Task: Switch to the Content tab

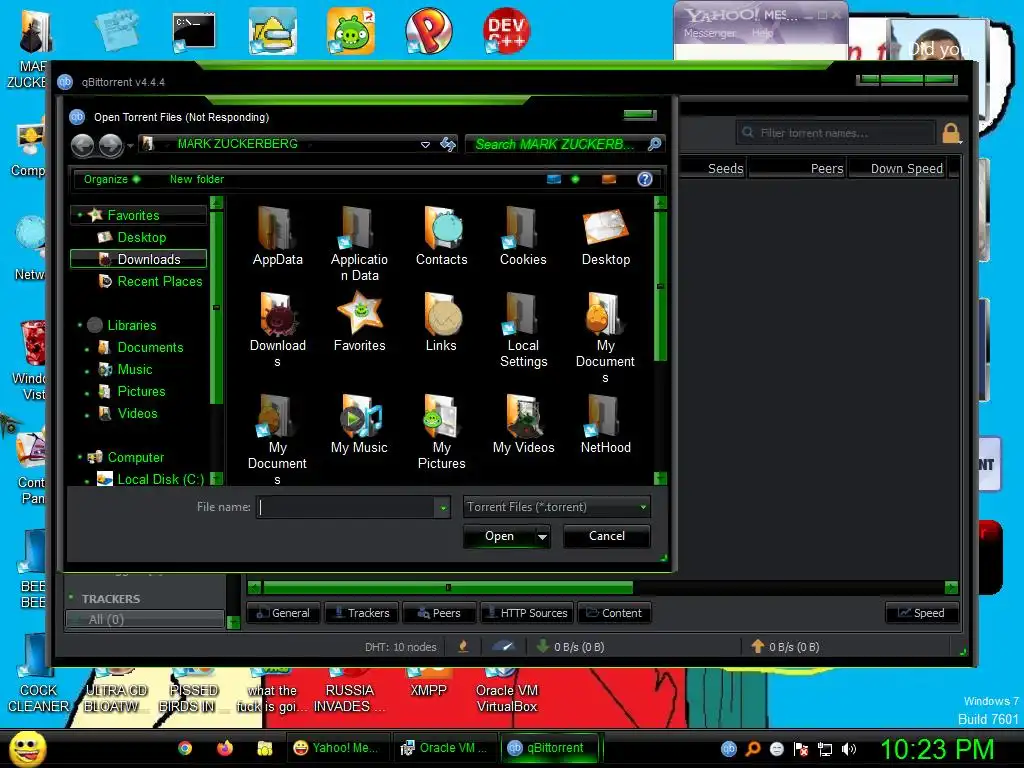Action: point(615,613)
